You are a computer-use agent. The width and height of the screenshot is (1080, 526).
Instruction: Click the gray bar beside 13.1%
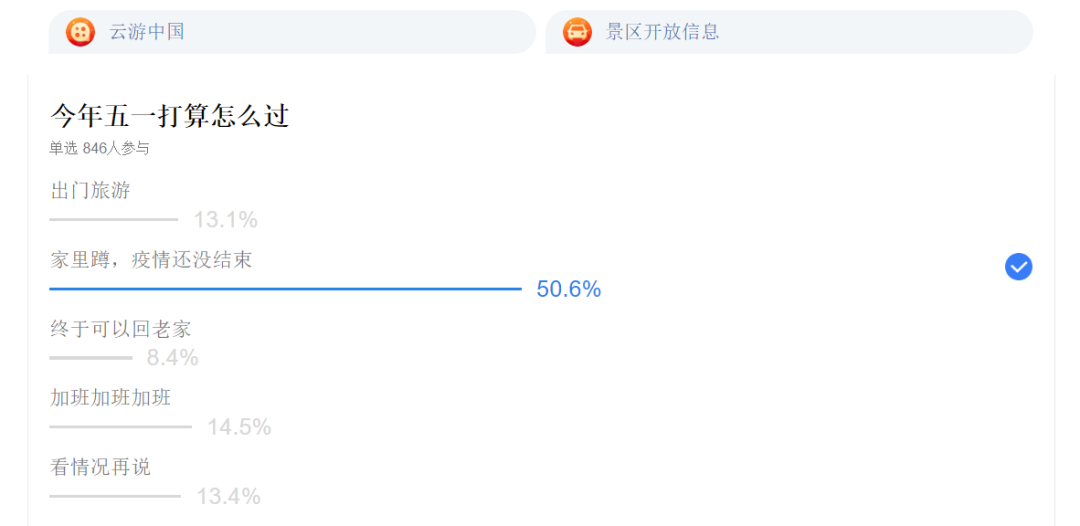113,219
